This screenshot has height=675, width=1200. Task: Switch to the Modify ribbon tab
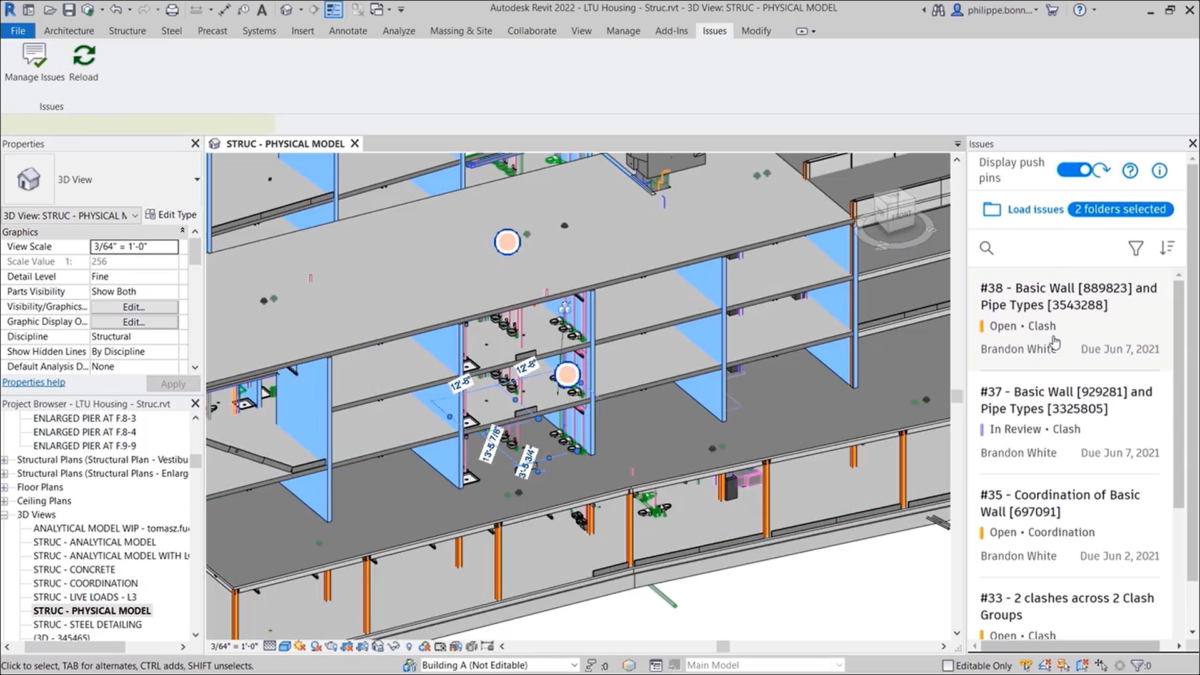click(756, 31)
